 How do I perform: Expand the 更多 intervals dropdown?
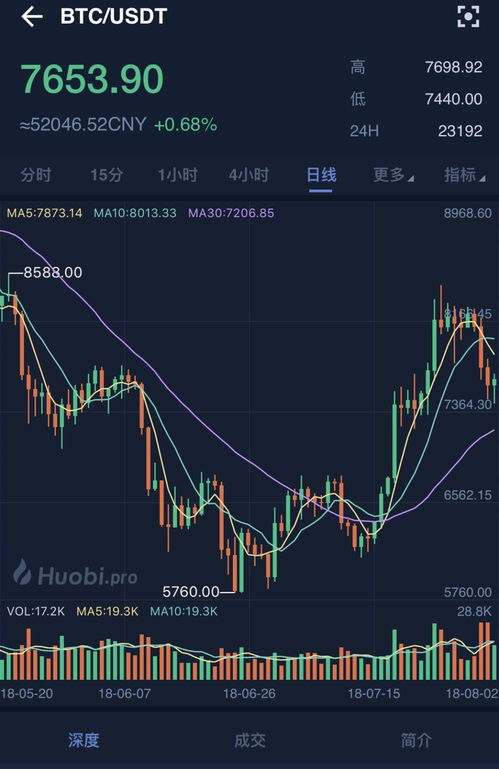point(393,175)
